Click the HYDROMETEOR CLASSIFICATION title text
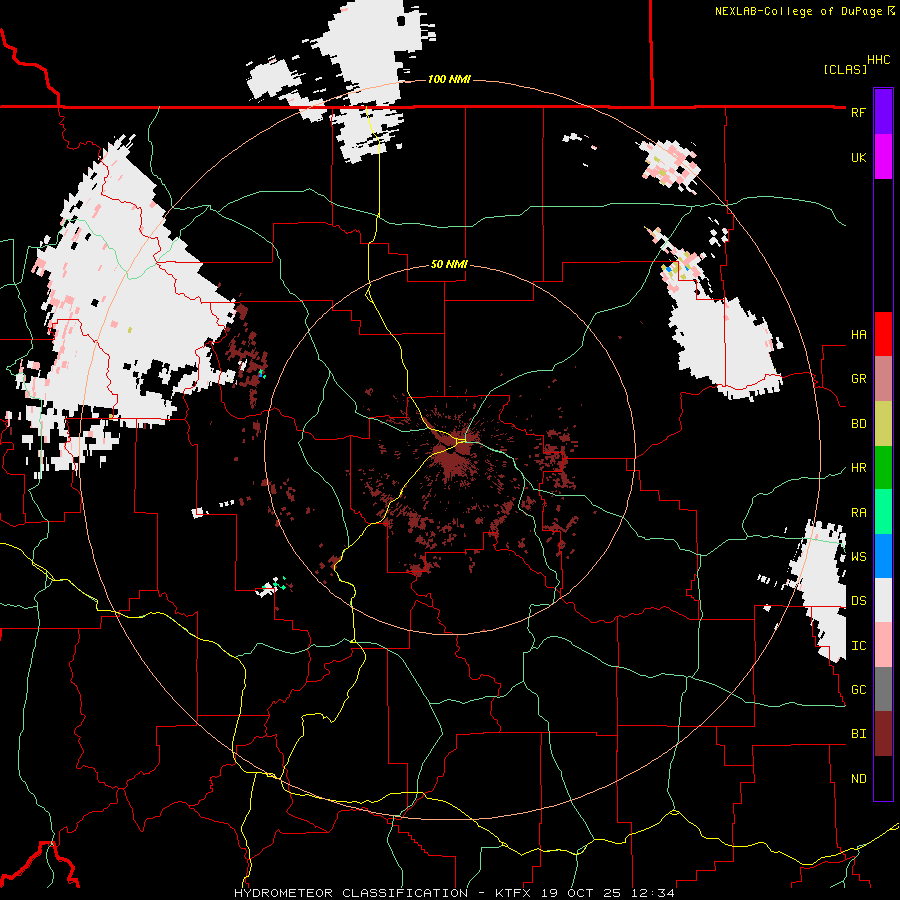 351,893
